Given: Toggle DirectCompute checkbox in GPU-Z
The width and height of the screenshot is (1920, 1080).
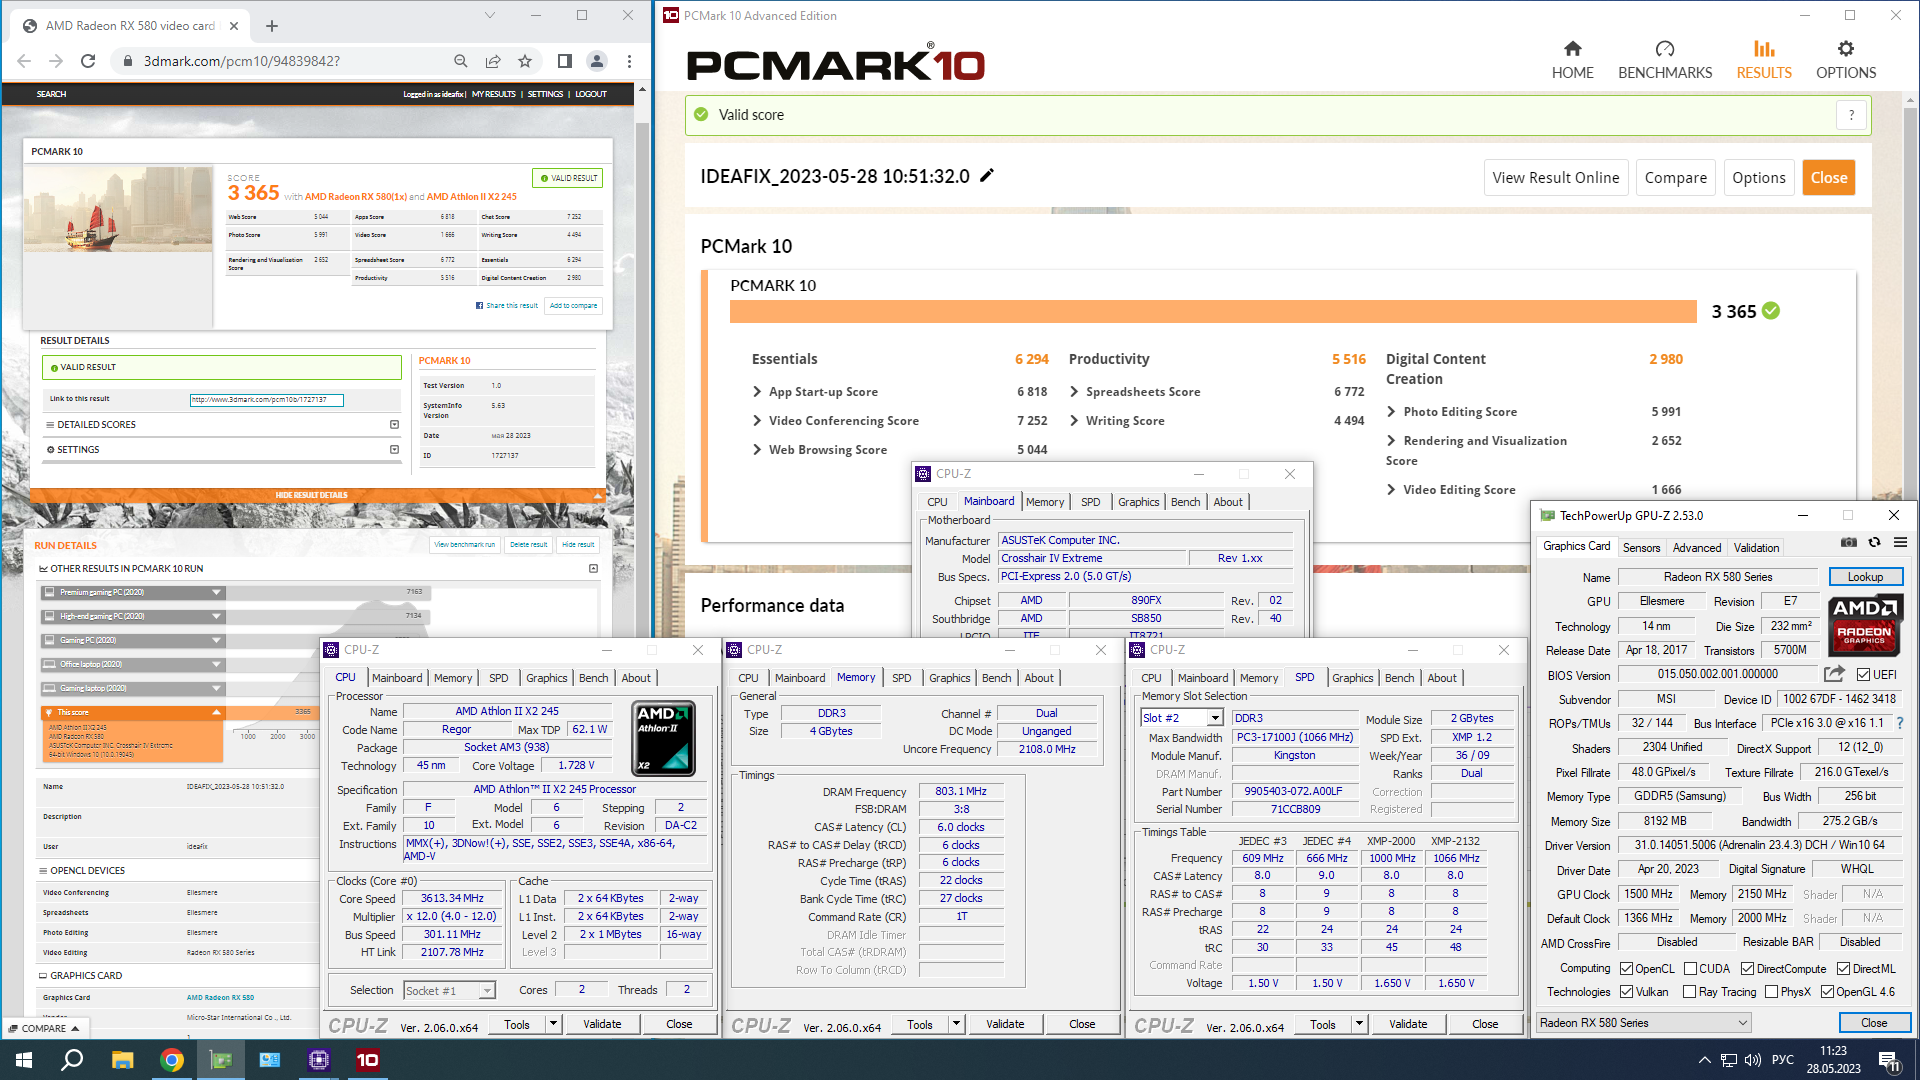Looking at the screenshot, I should (x=1747, y=969).
